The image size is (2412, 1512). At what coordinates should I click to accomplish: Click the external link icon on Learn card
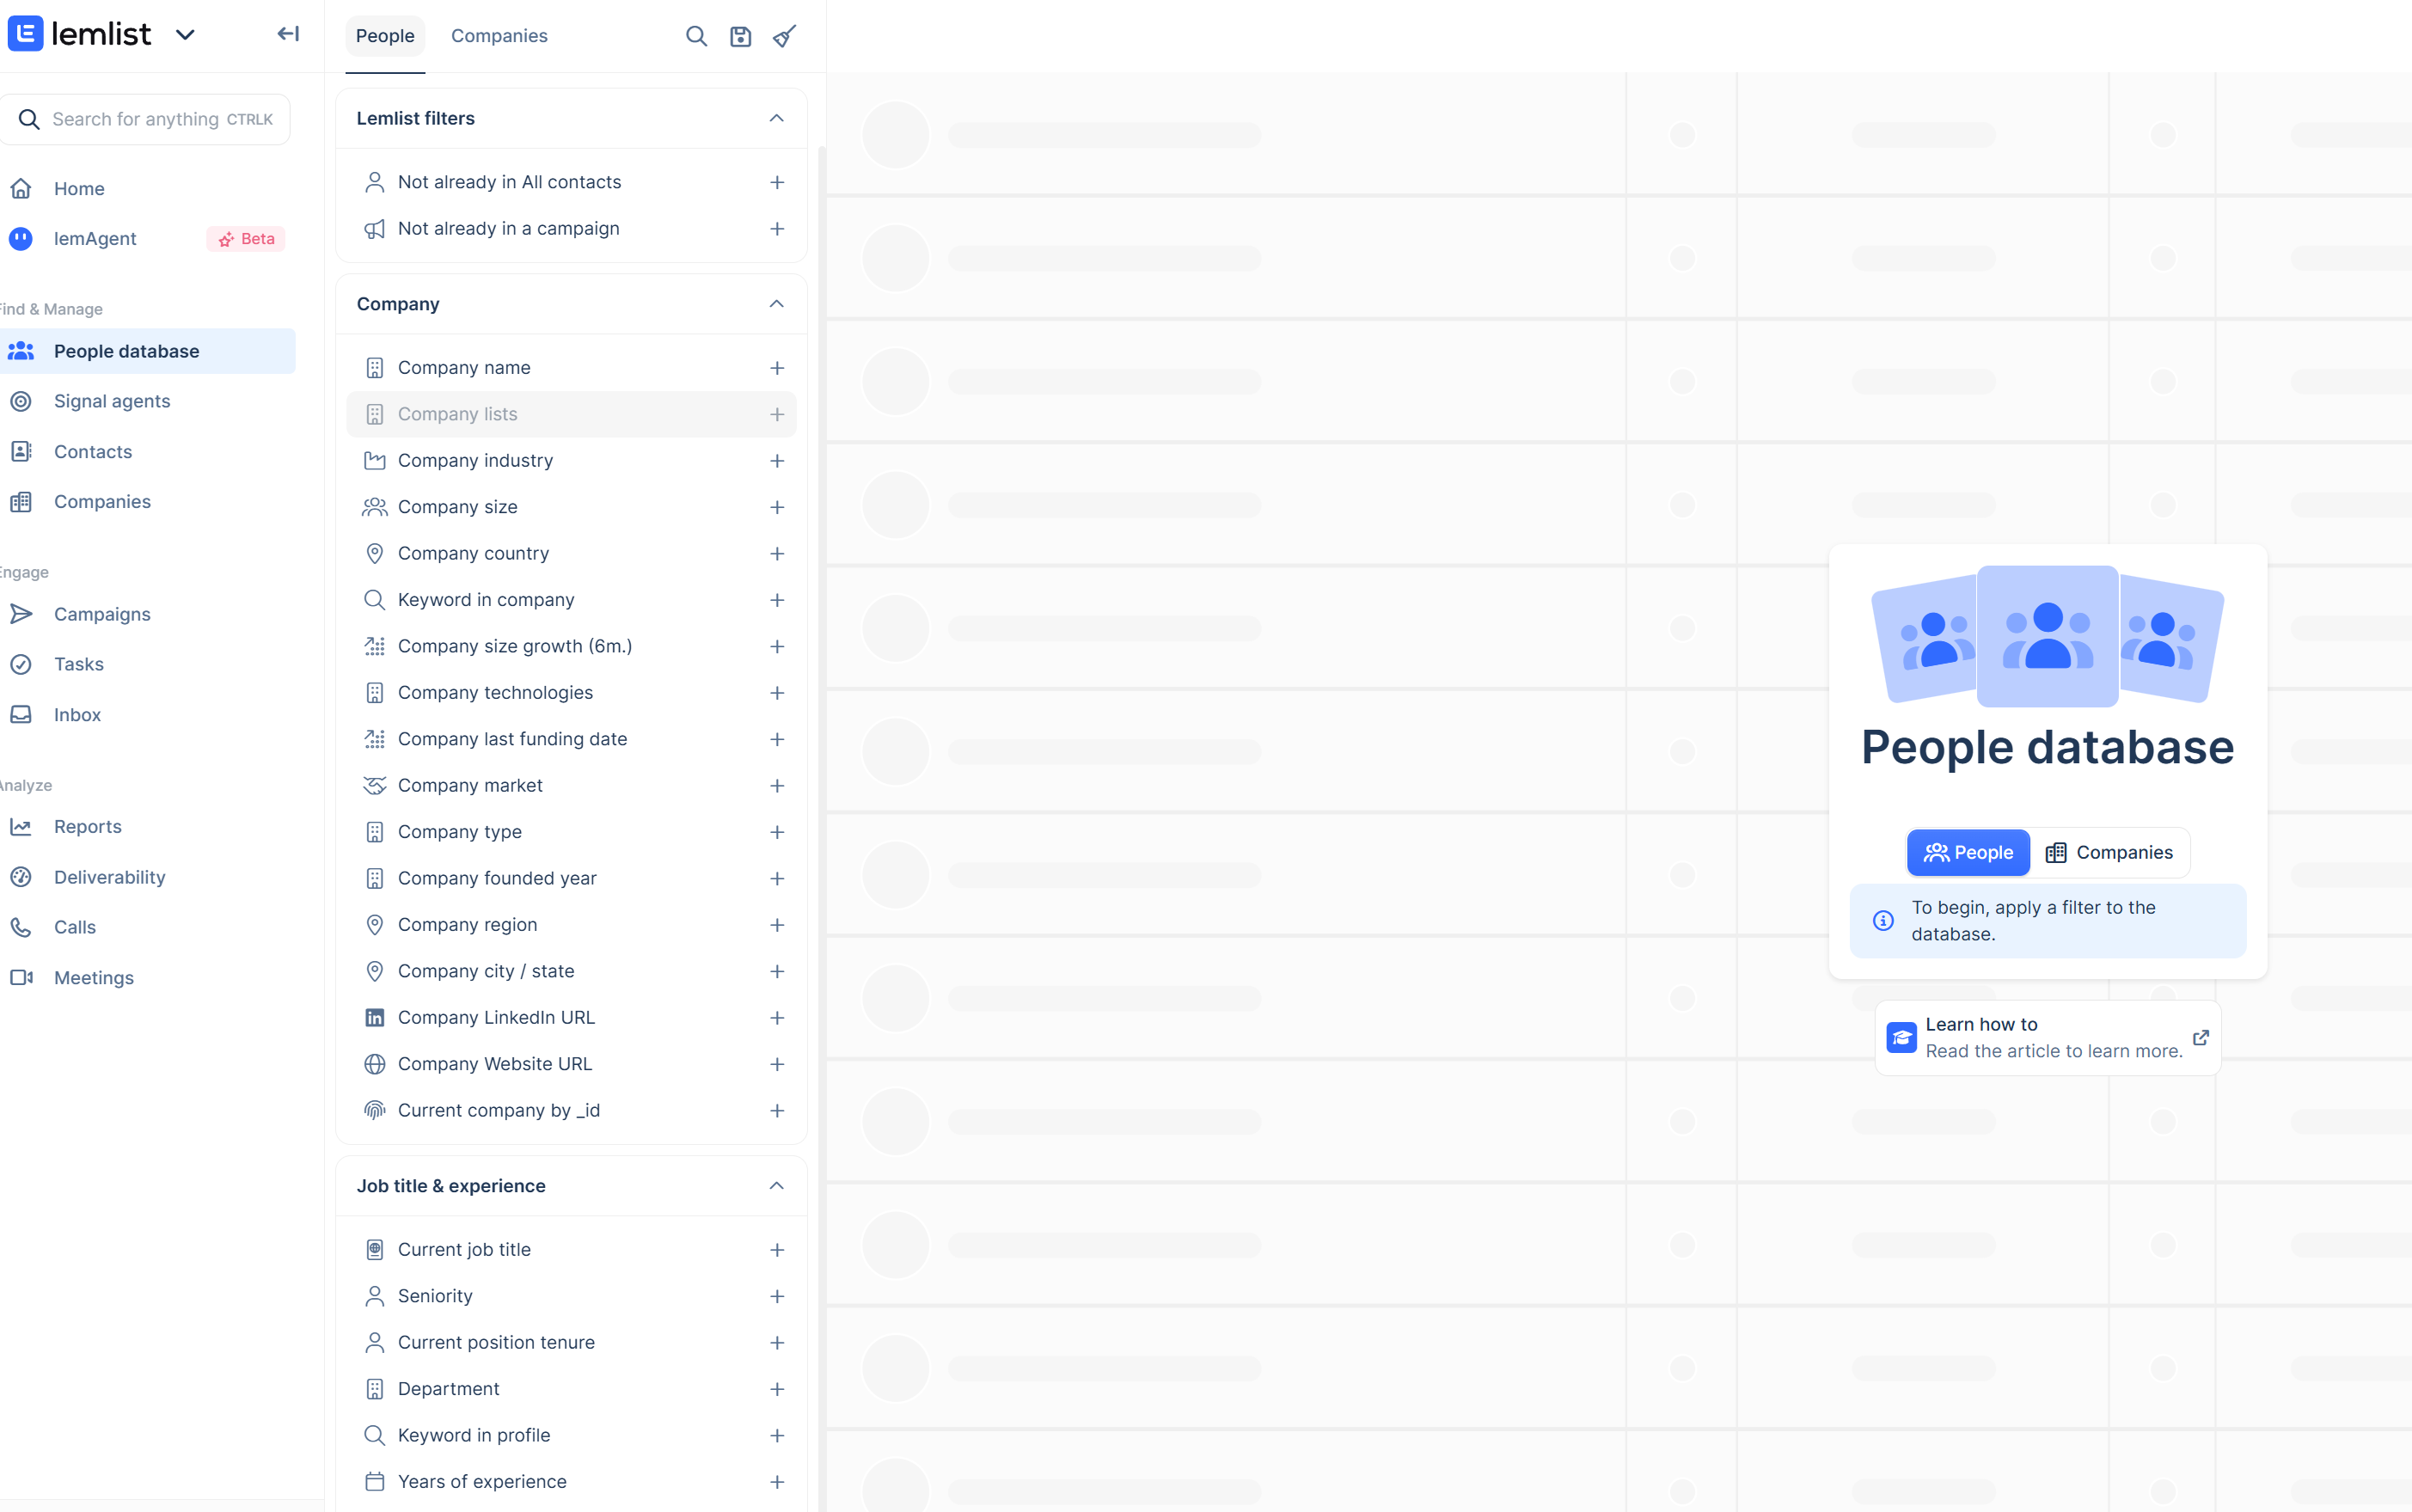pos(2201,1038)
